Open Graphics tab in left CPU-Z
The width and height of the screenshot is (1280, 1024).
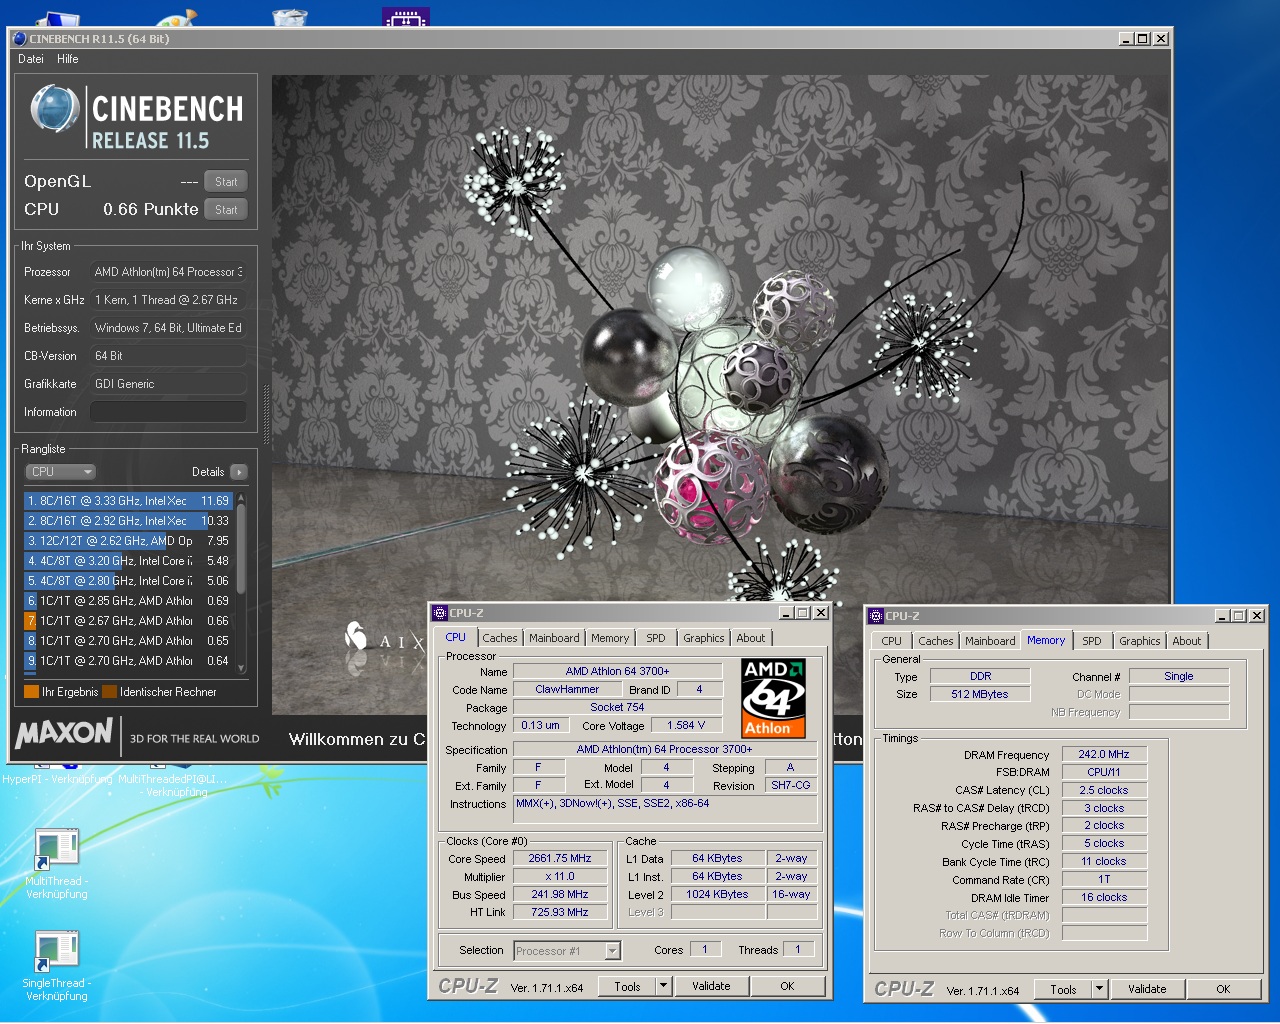click(x=704, y=638)
